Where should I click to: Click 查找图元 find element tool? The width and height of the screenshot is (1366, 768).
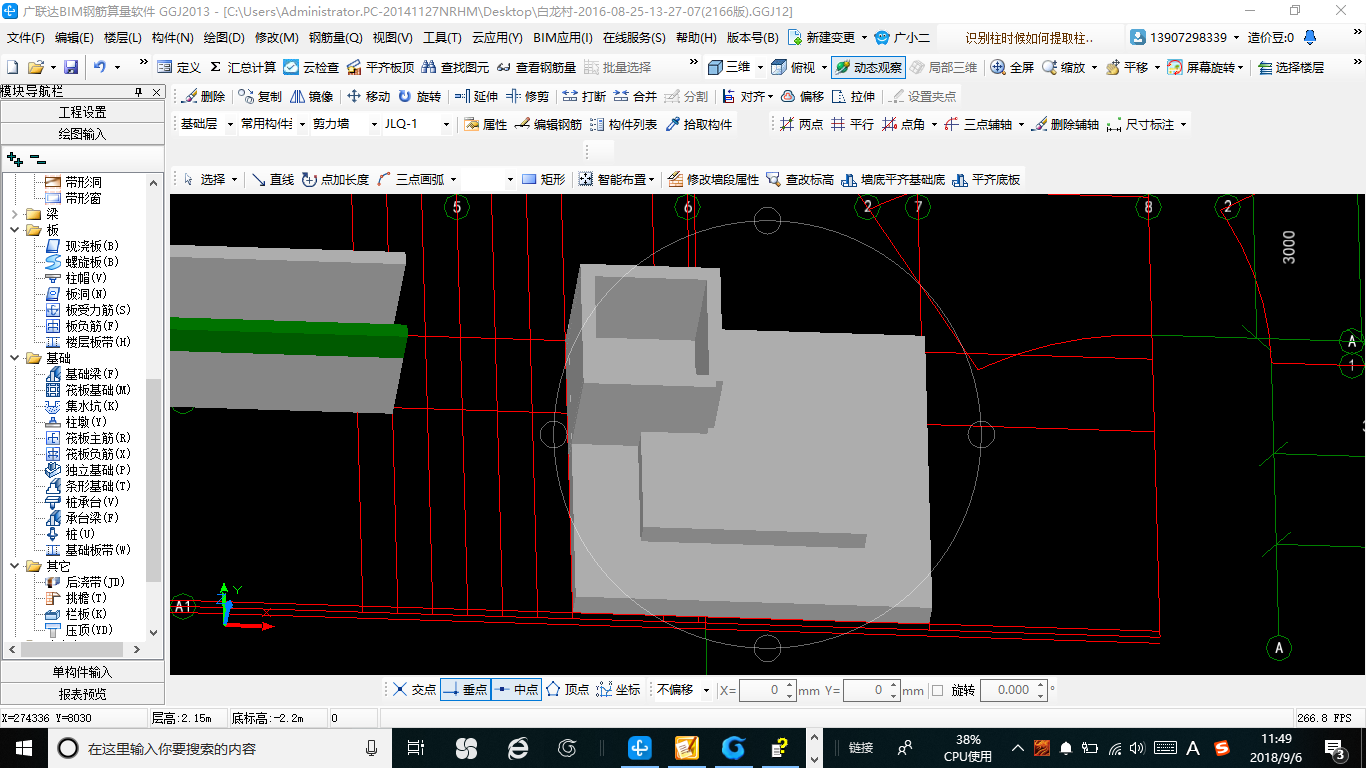pos(455,67)
